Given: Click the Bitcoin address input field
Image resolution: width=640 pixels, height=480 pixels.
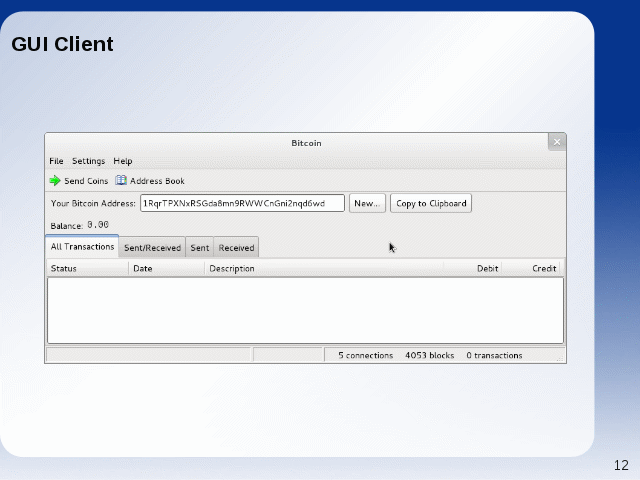Looking at the screenshot, I should click(x=242, y=203).
